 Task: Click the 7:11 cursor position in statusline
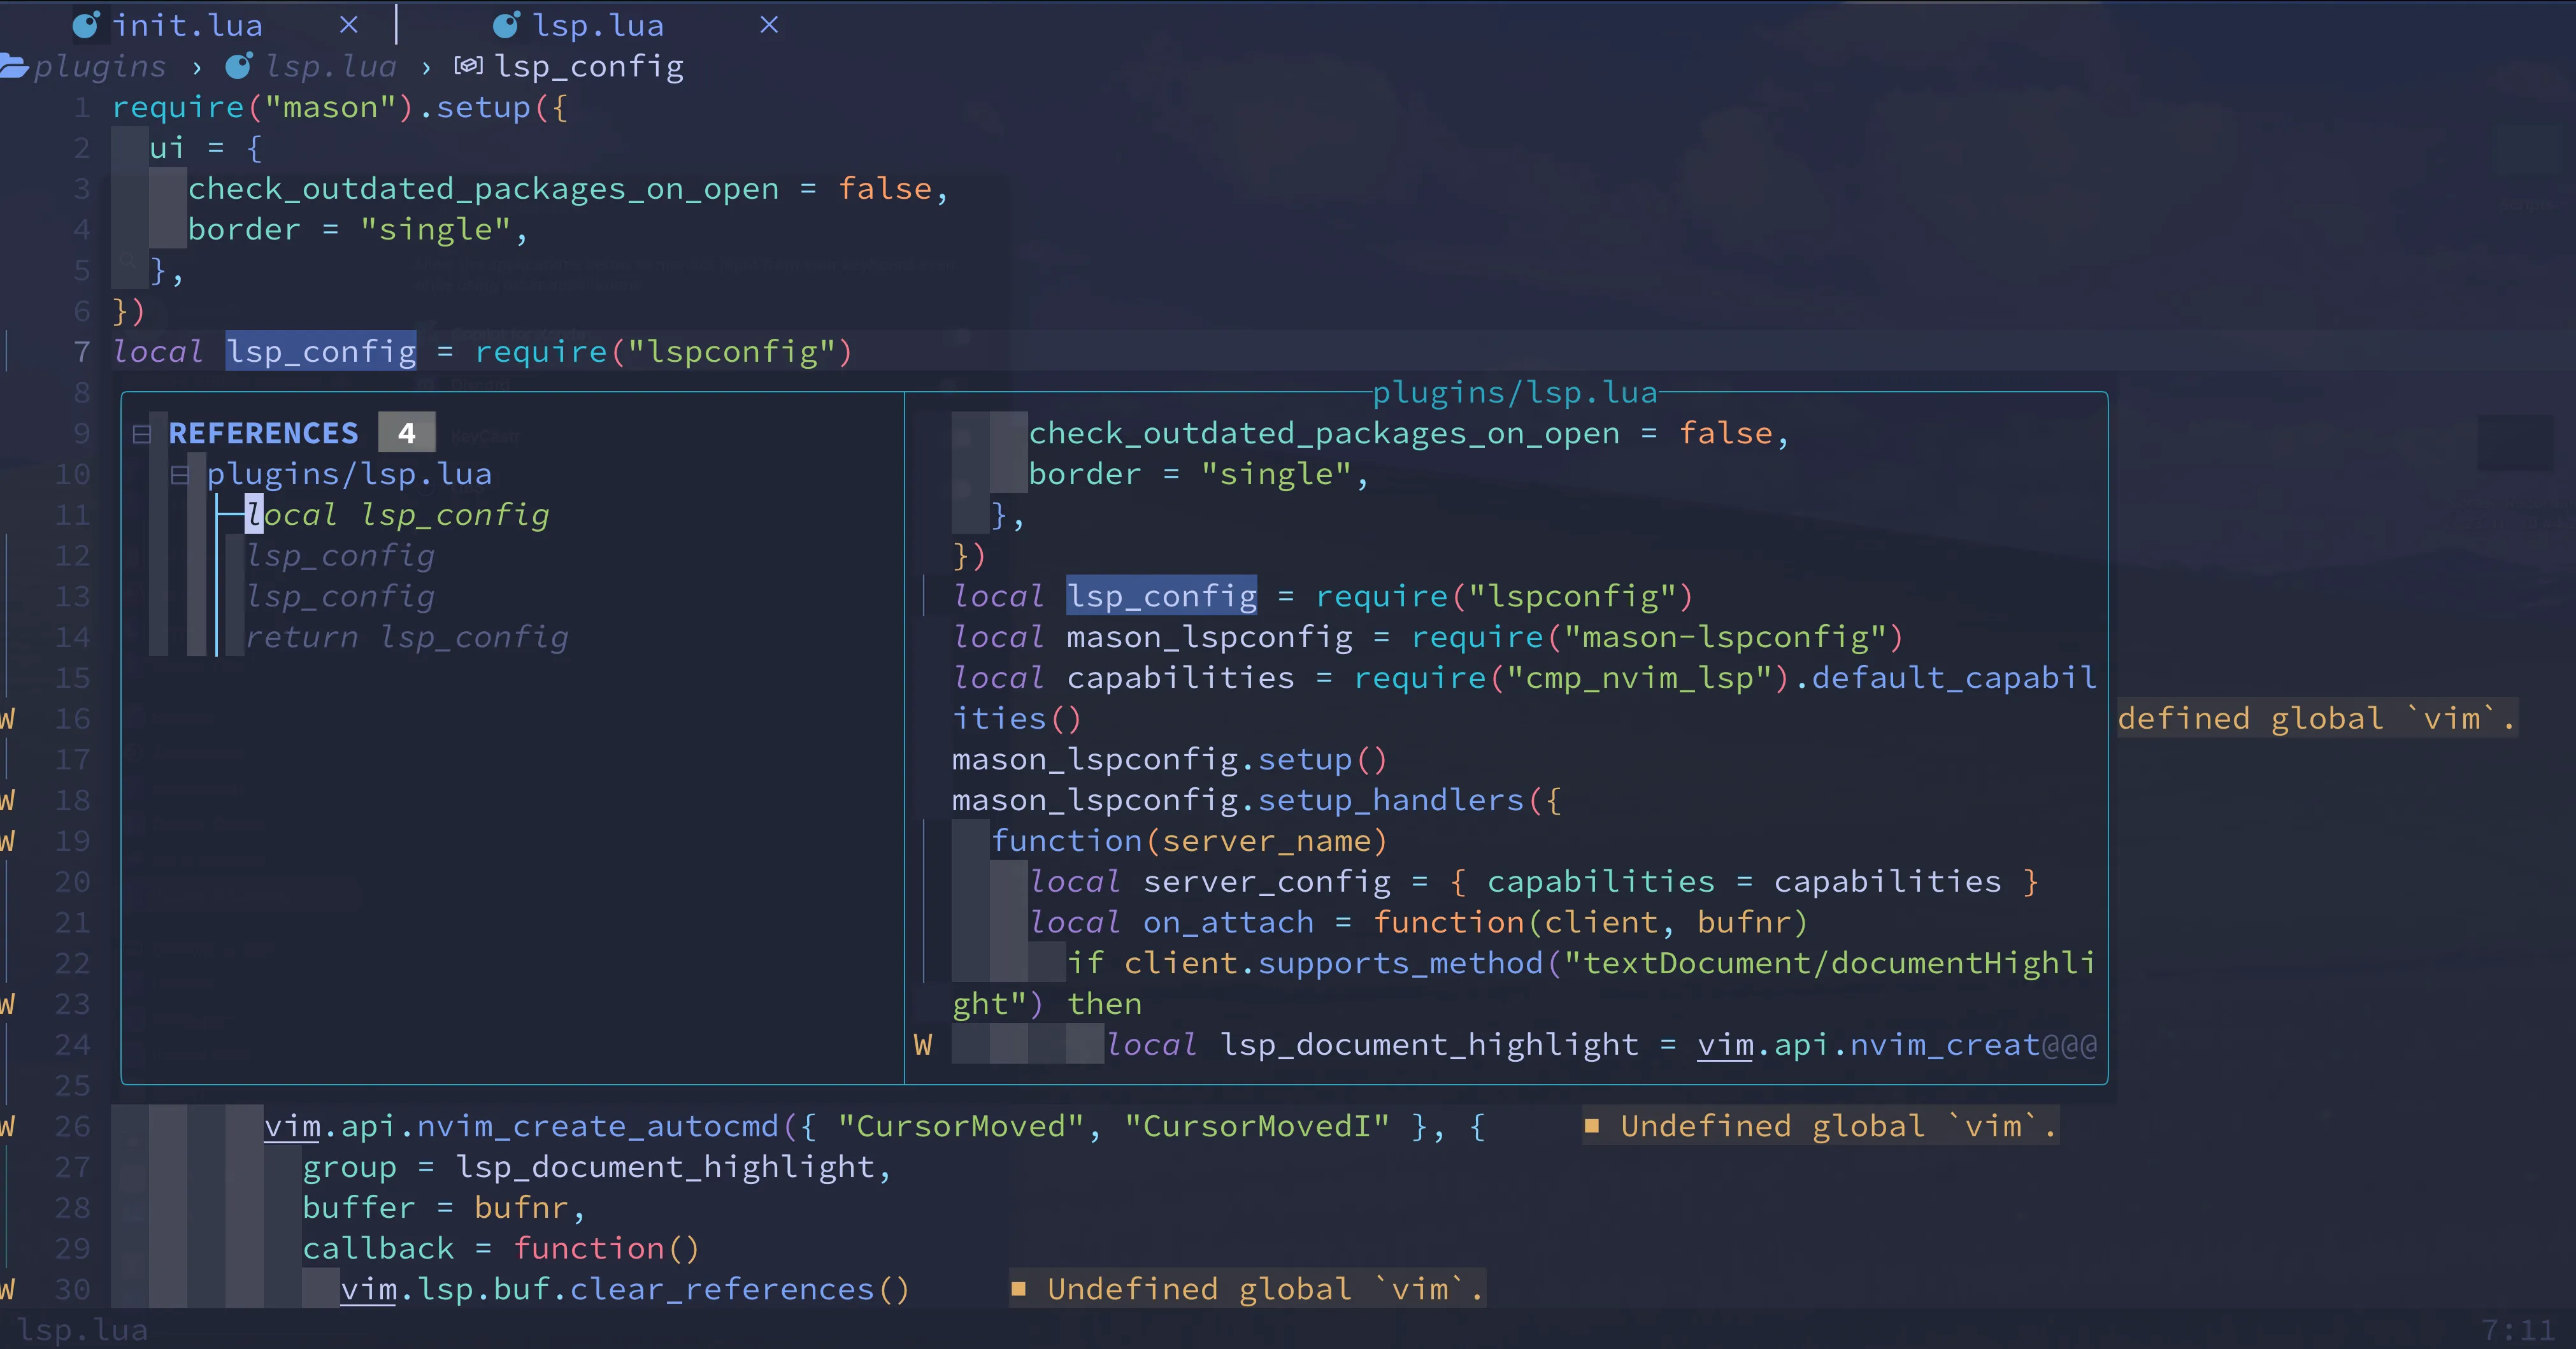click(2517, 1330)
